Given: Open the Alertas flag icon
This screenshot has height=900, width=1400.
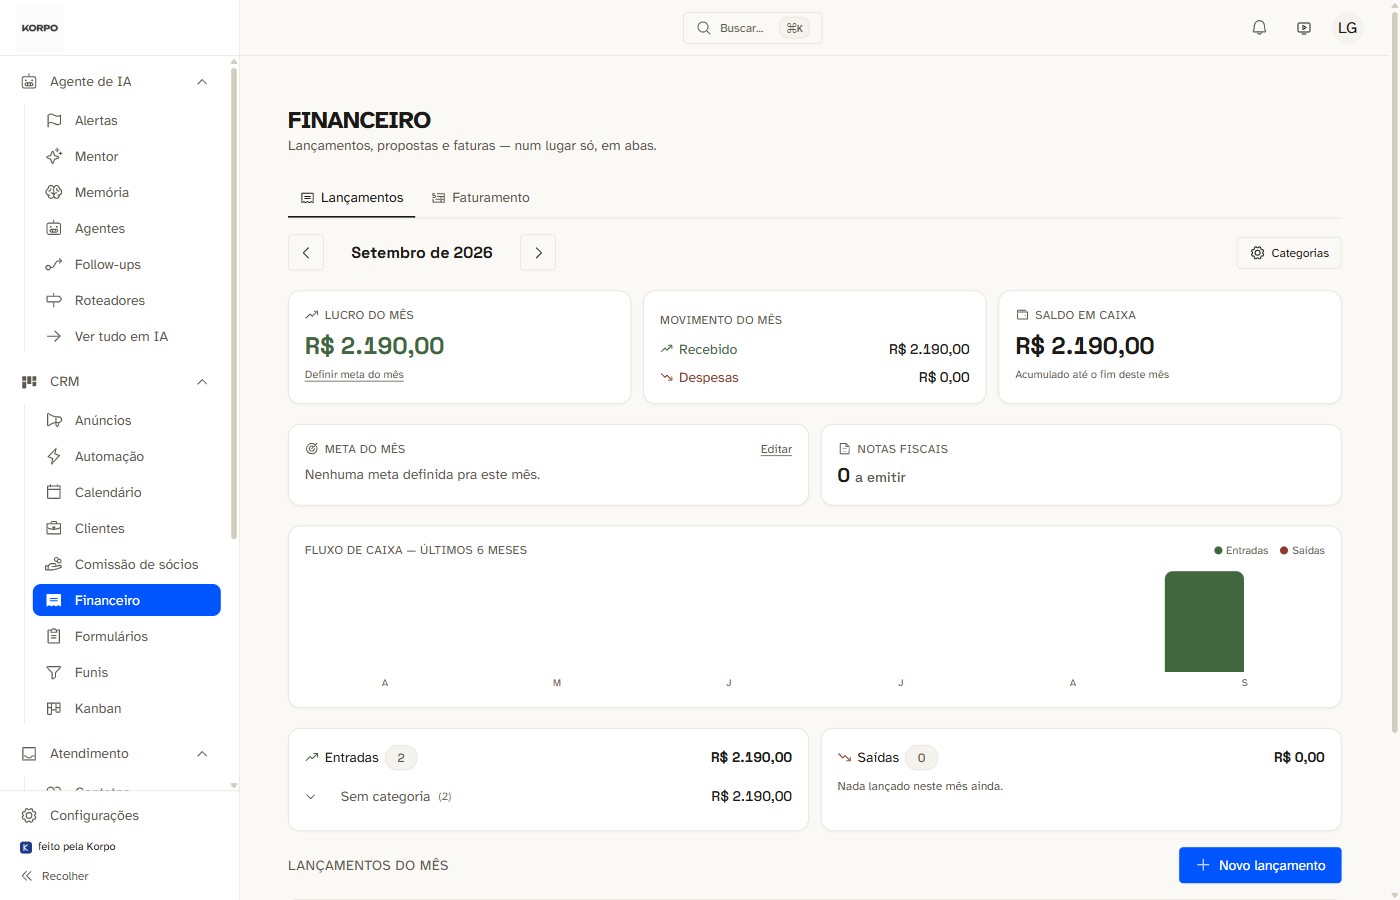Looking at the screenshot, I should [54, 120].
